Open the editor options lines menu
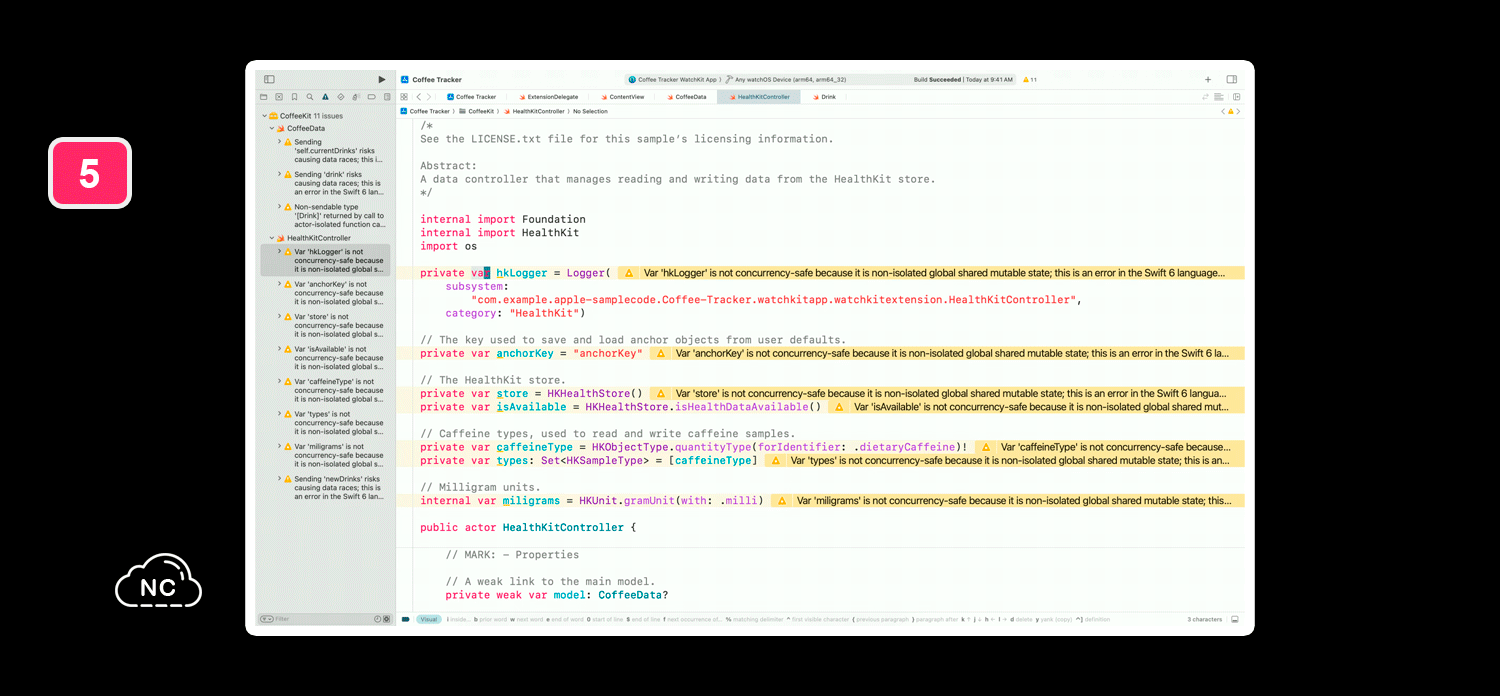This screenshot has height=696, width=1500. tap(1218, 97)
